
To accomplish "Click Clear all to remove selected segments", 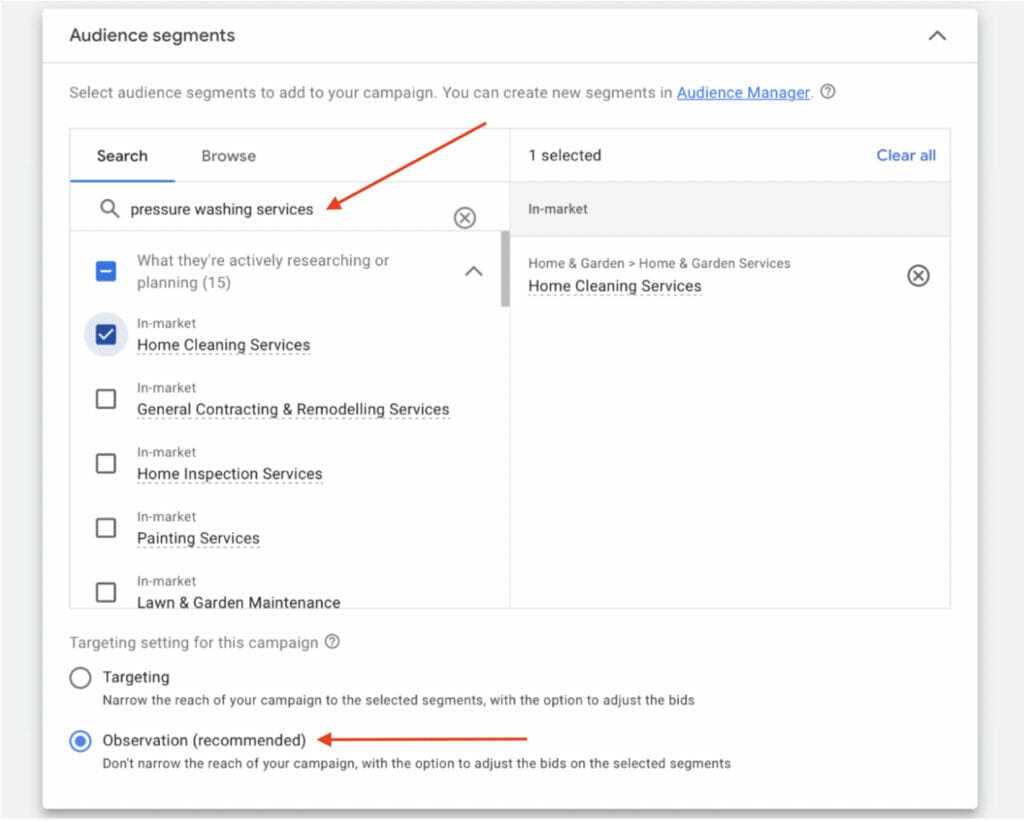I will coord(905,156).
